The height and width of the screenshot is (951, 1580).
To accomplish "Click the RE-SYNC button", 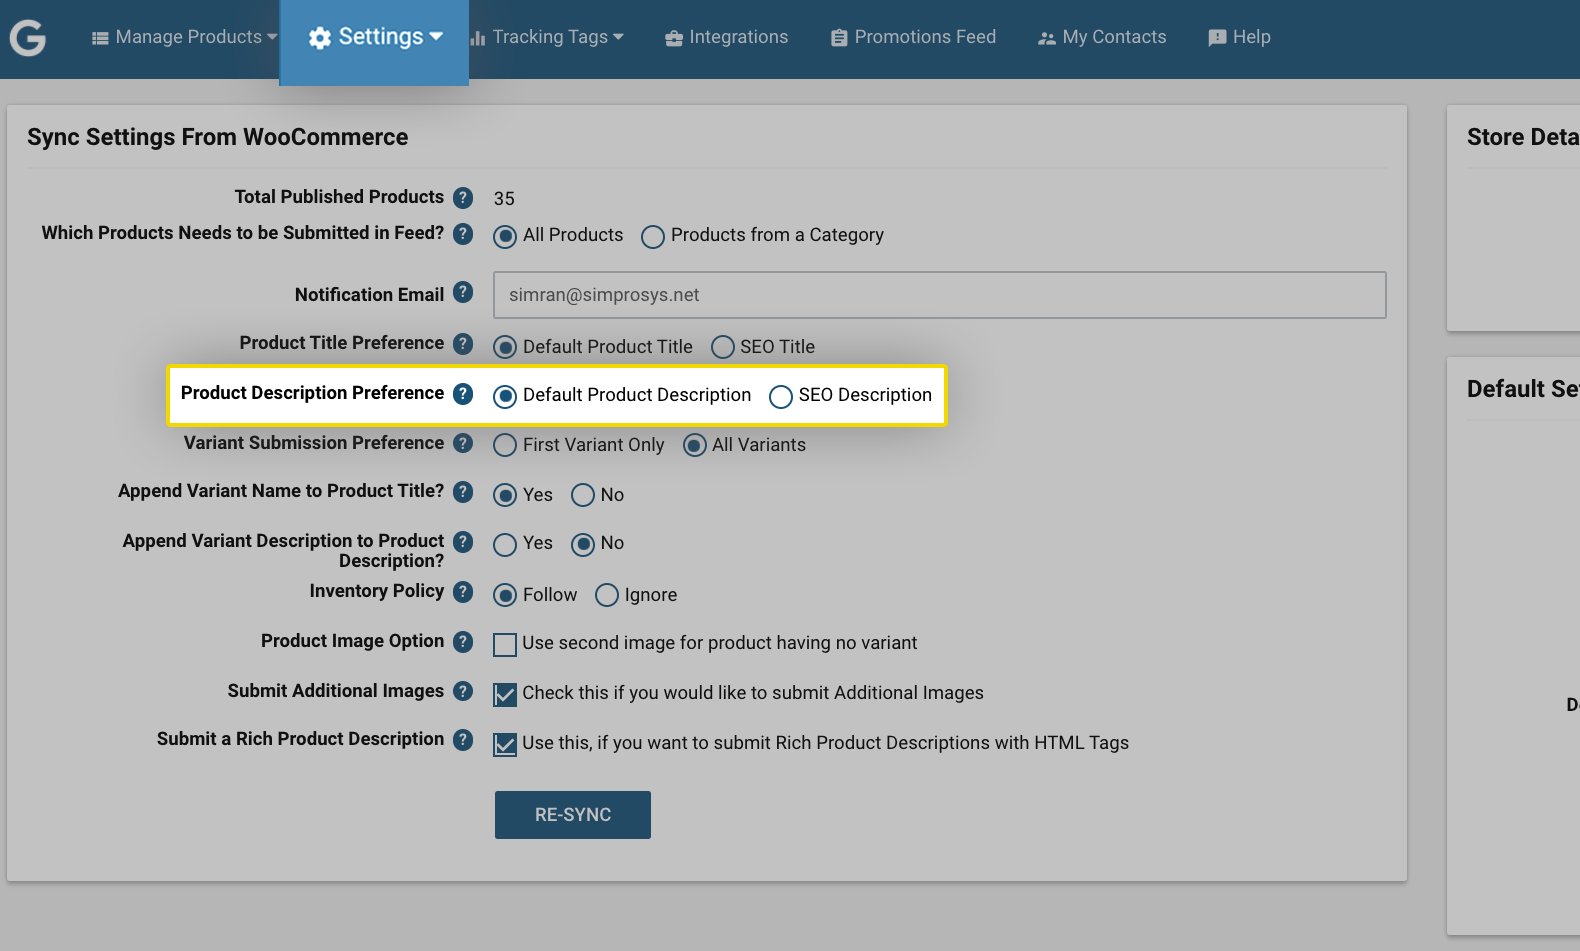I will 573,815.
